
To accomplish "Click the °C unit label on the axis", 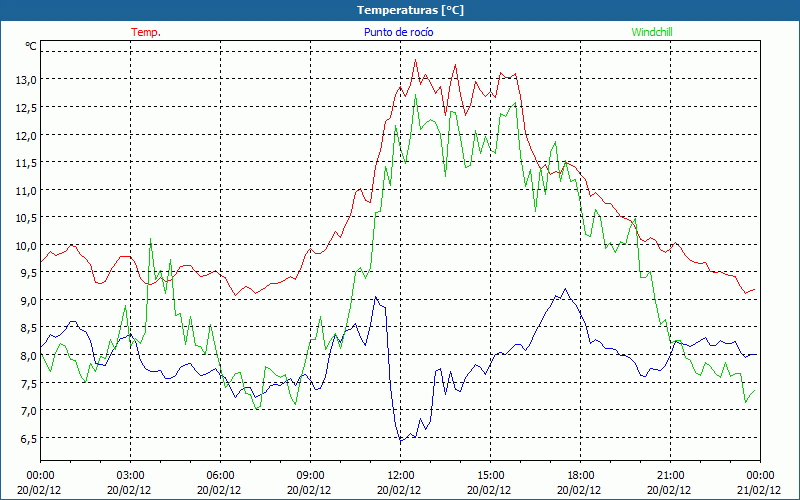I will click(31, 46).
